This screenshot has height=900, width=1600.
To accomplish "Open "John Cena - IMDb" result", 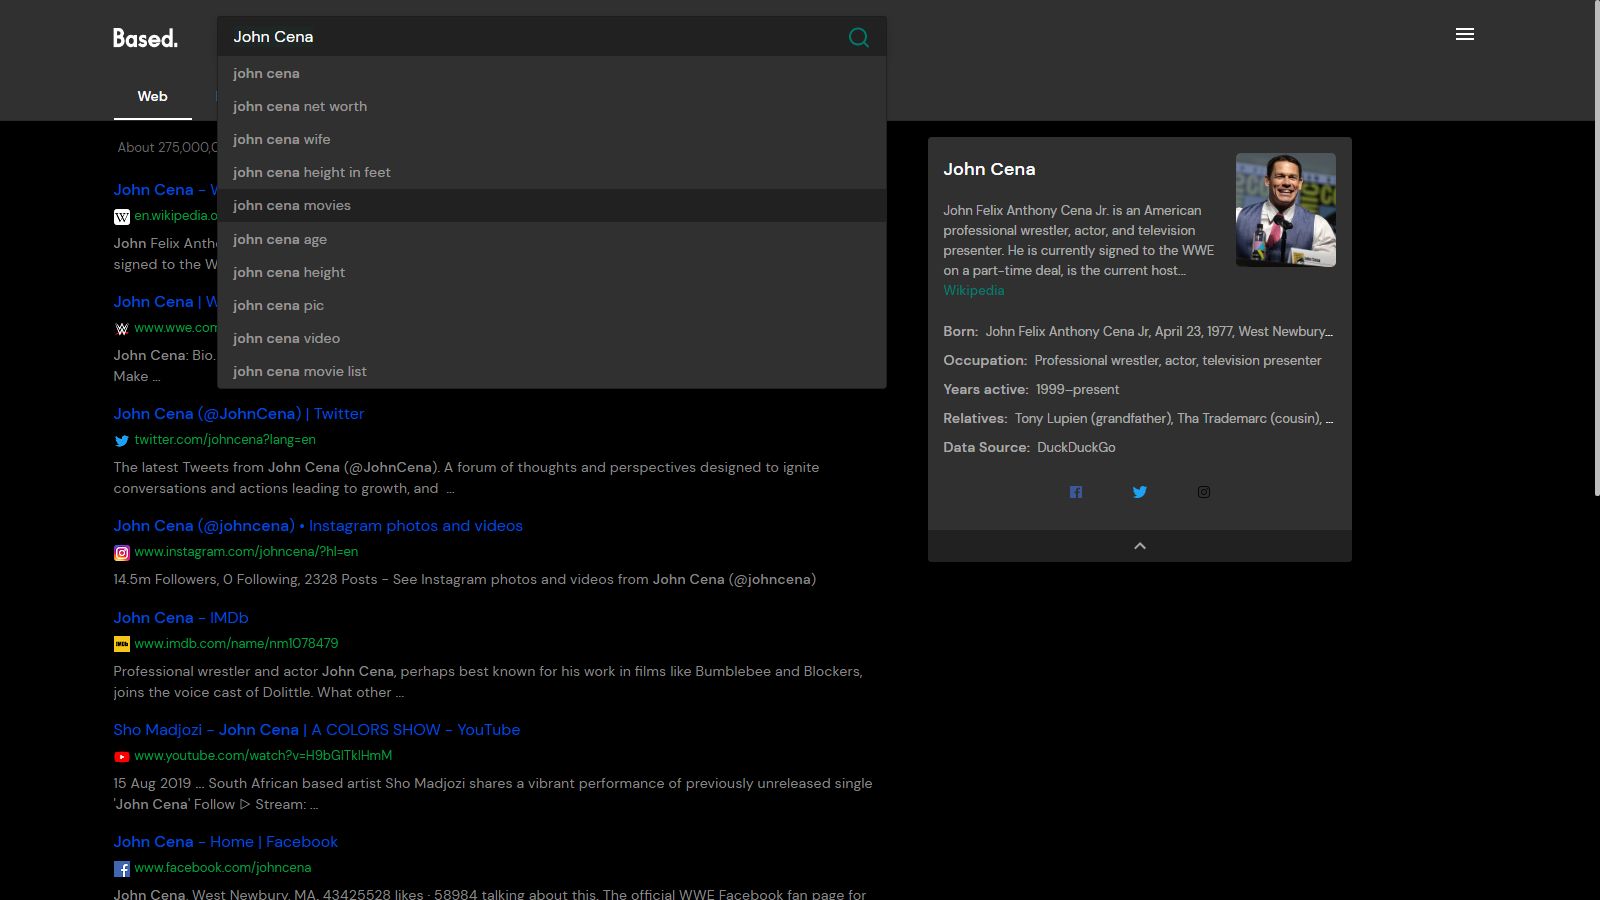I will click(x=181, y=618).
